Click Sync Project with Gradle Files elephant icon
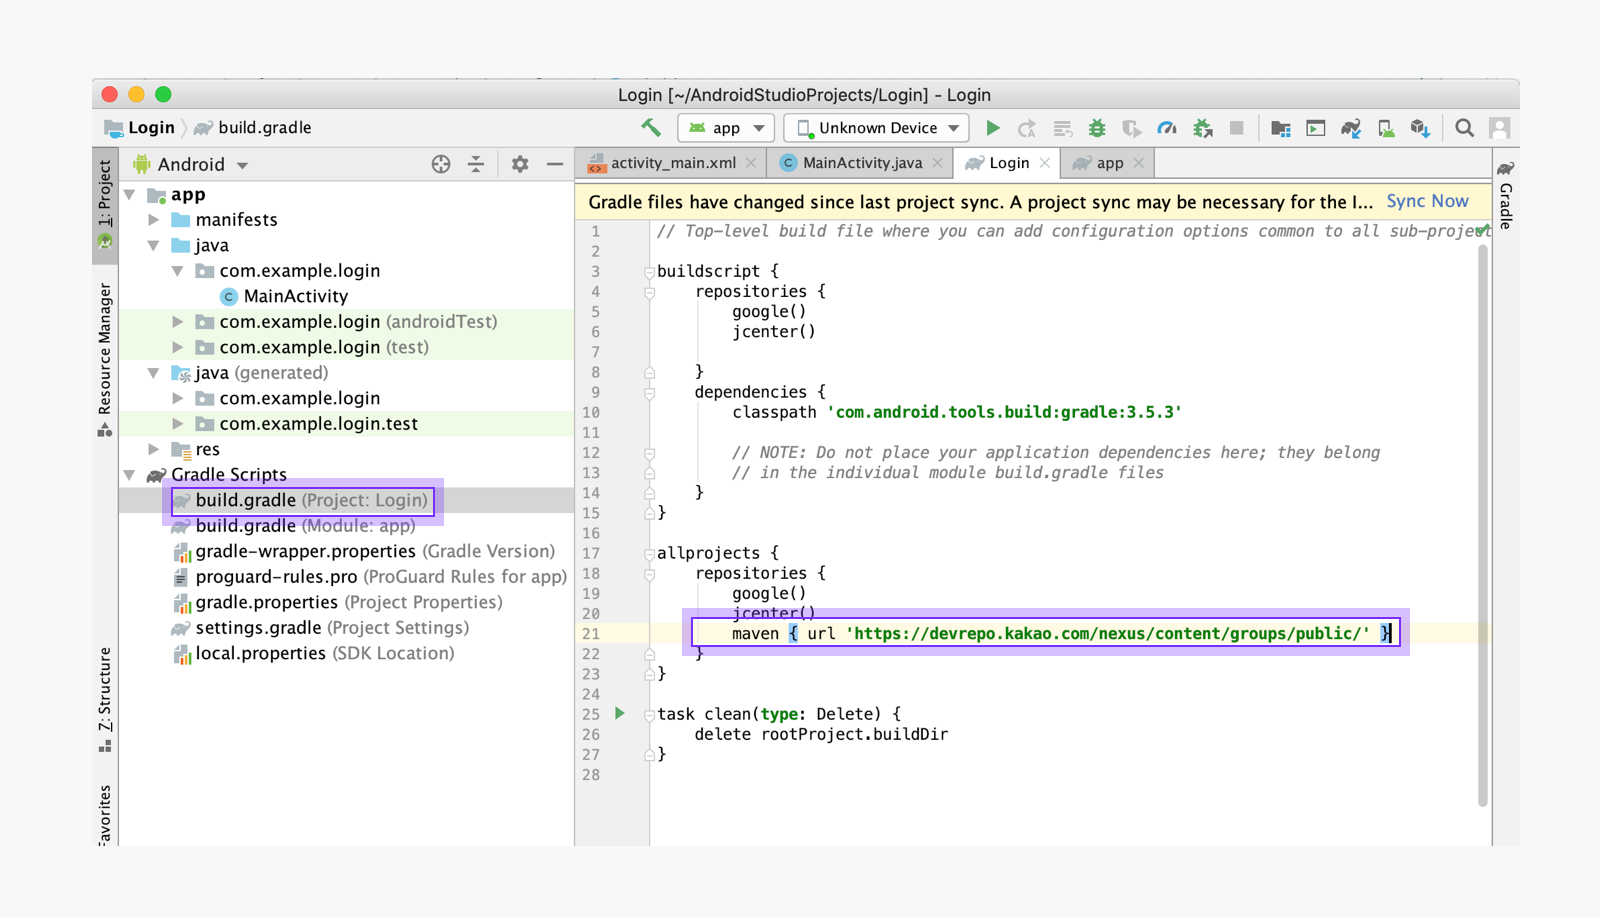 click(x=1351, y=128)
